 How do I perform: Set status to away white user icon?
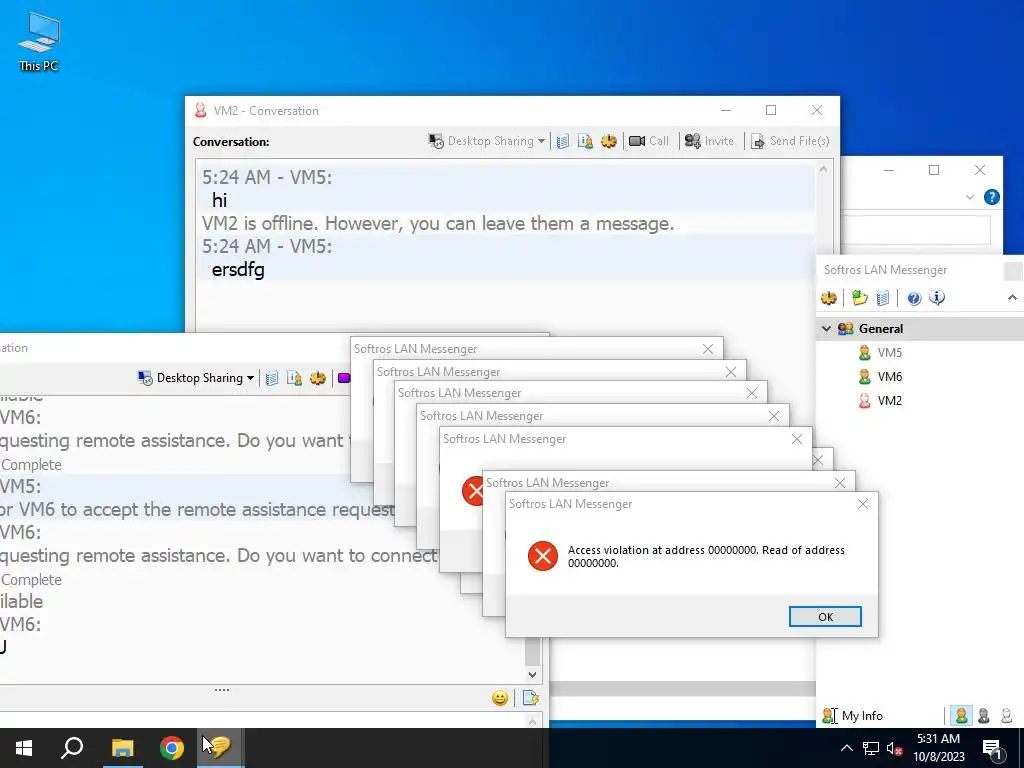point(1006,716)
